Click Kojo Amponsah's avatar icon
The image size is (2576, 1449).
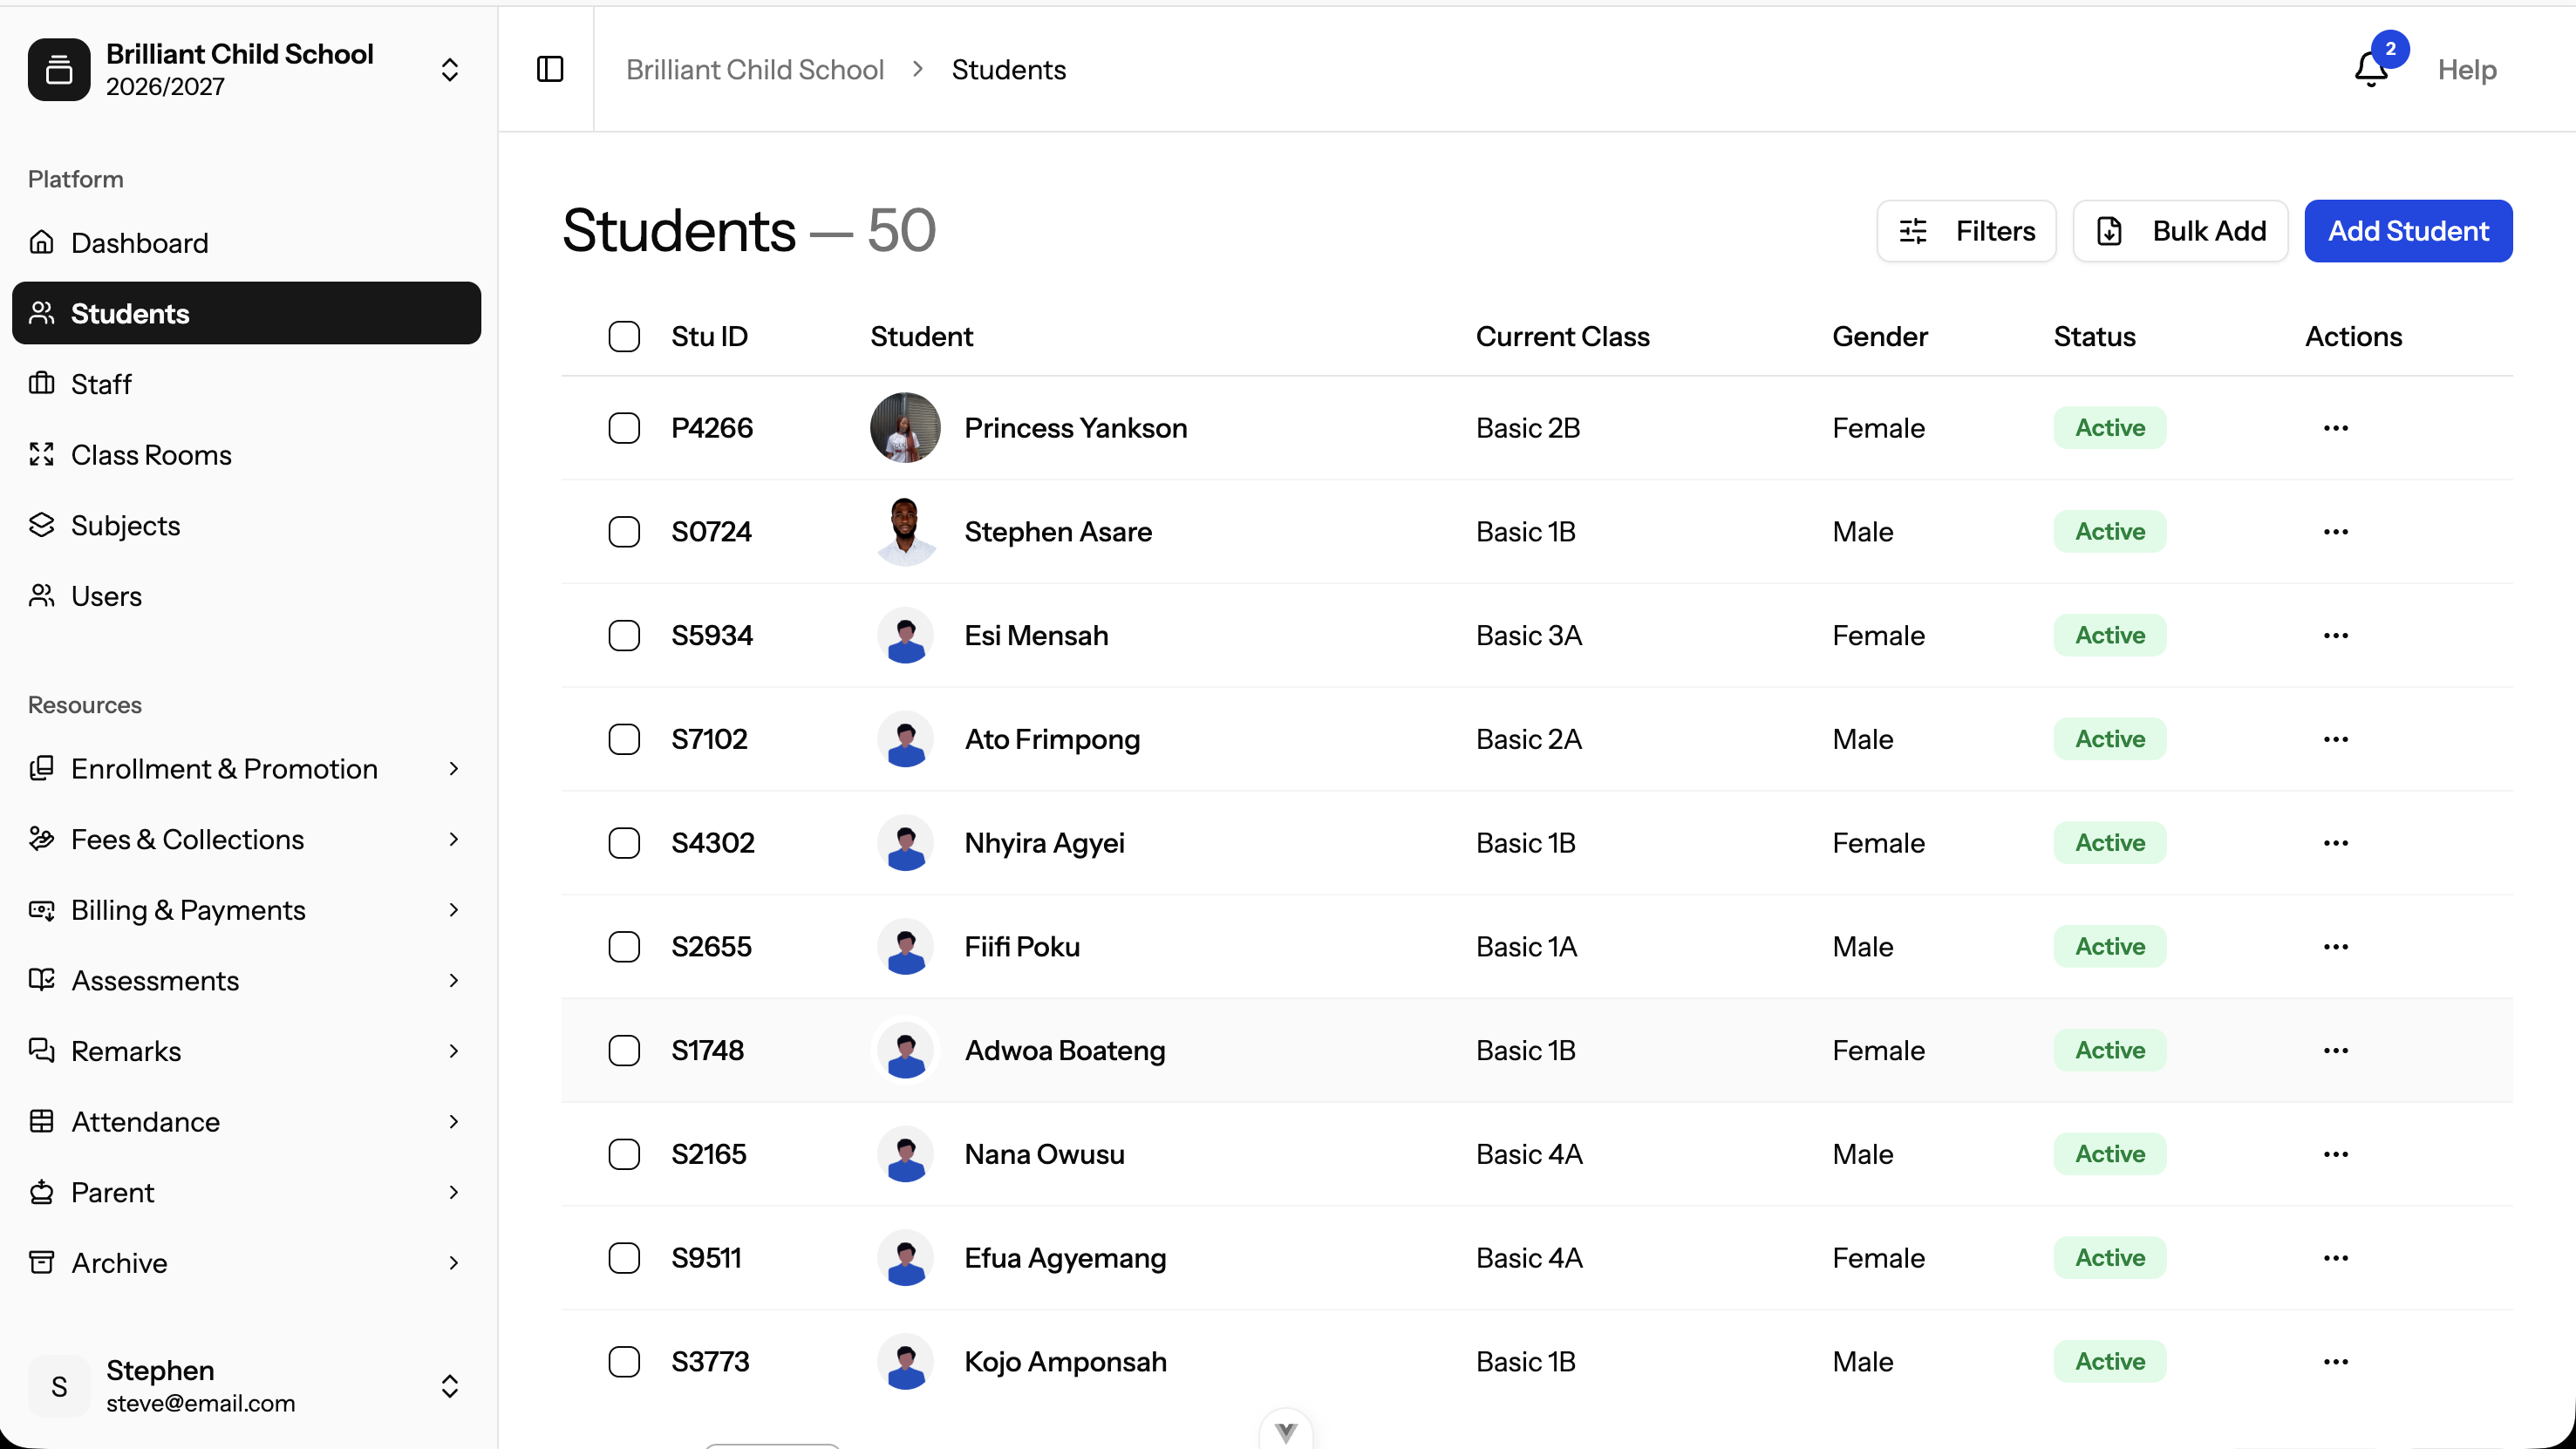[906, 1362]
